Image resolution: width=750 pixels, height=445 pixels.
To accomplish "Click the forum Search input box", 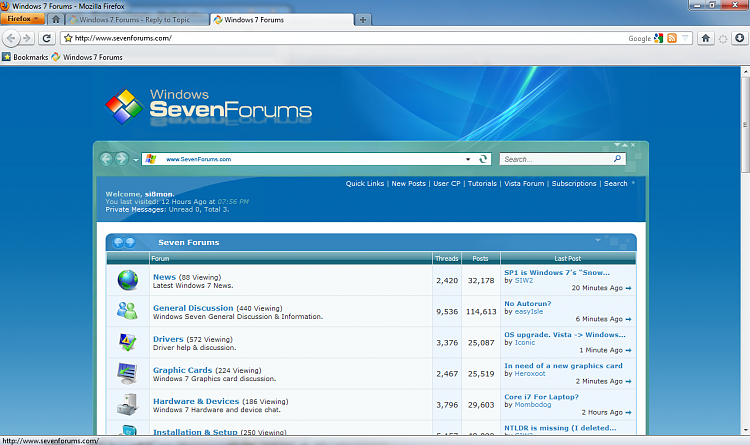I will pos(557,159).
